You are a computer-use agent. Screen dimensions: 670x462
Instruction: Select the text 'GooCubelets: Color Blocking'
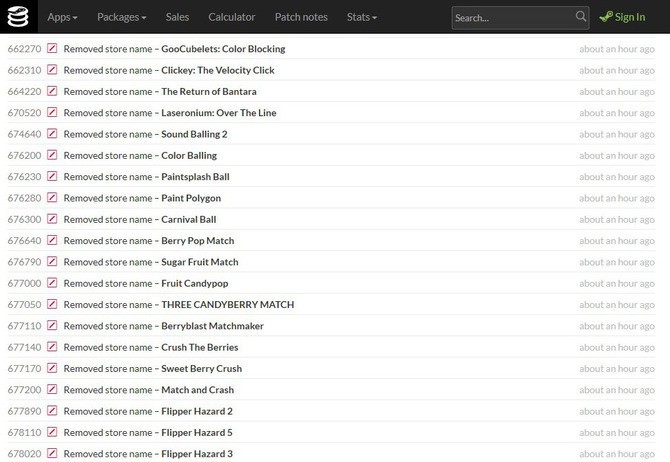click(223, 49)
